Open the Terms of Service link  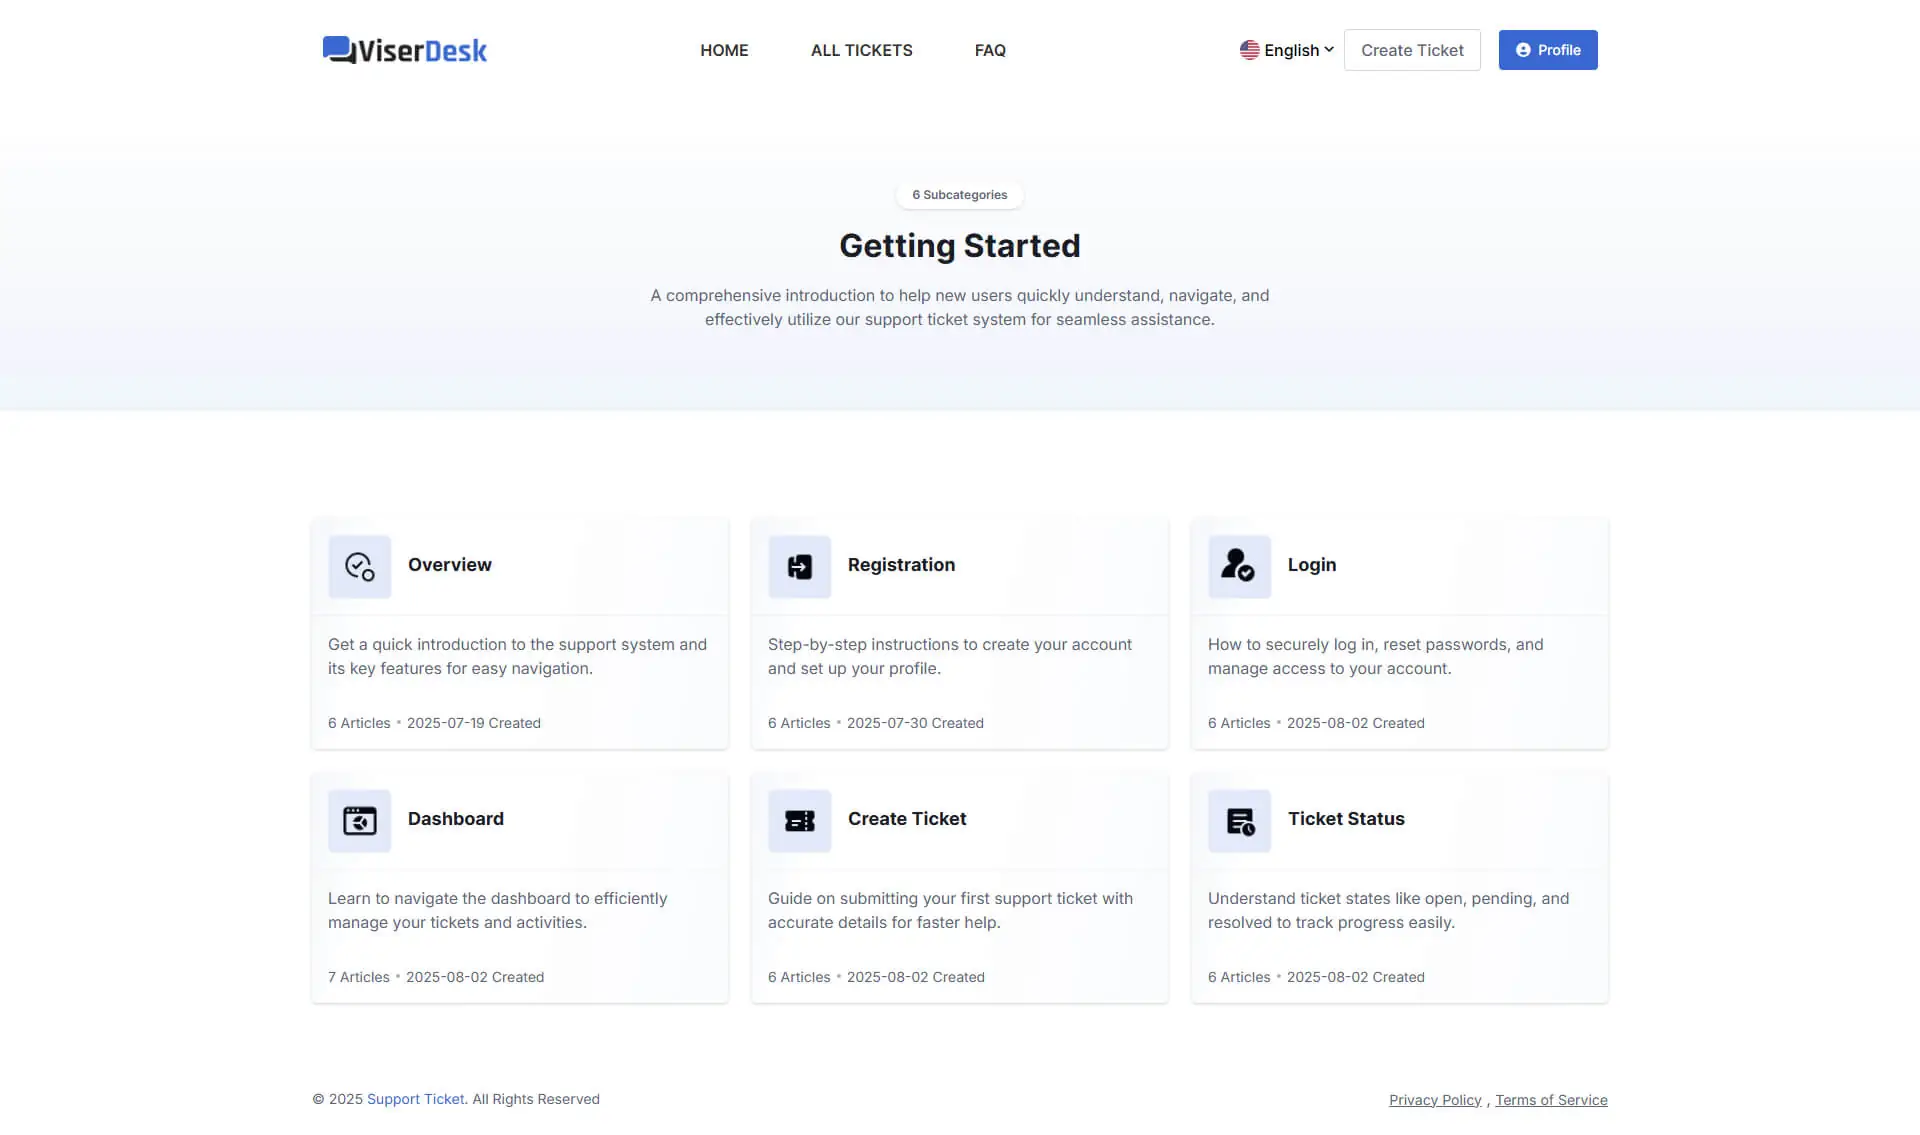[1551, 1100]
